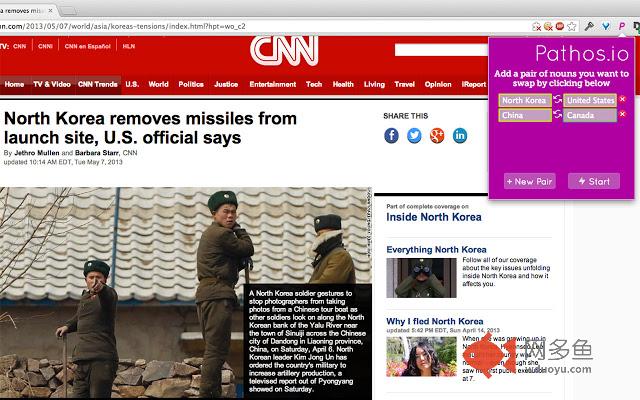Swap China and Canada nouns

tap(558, 114)
